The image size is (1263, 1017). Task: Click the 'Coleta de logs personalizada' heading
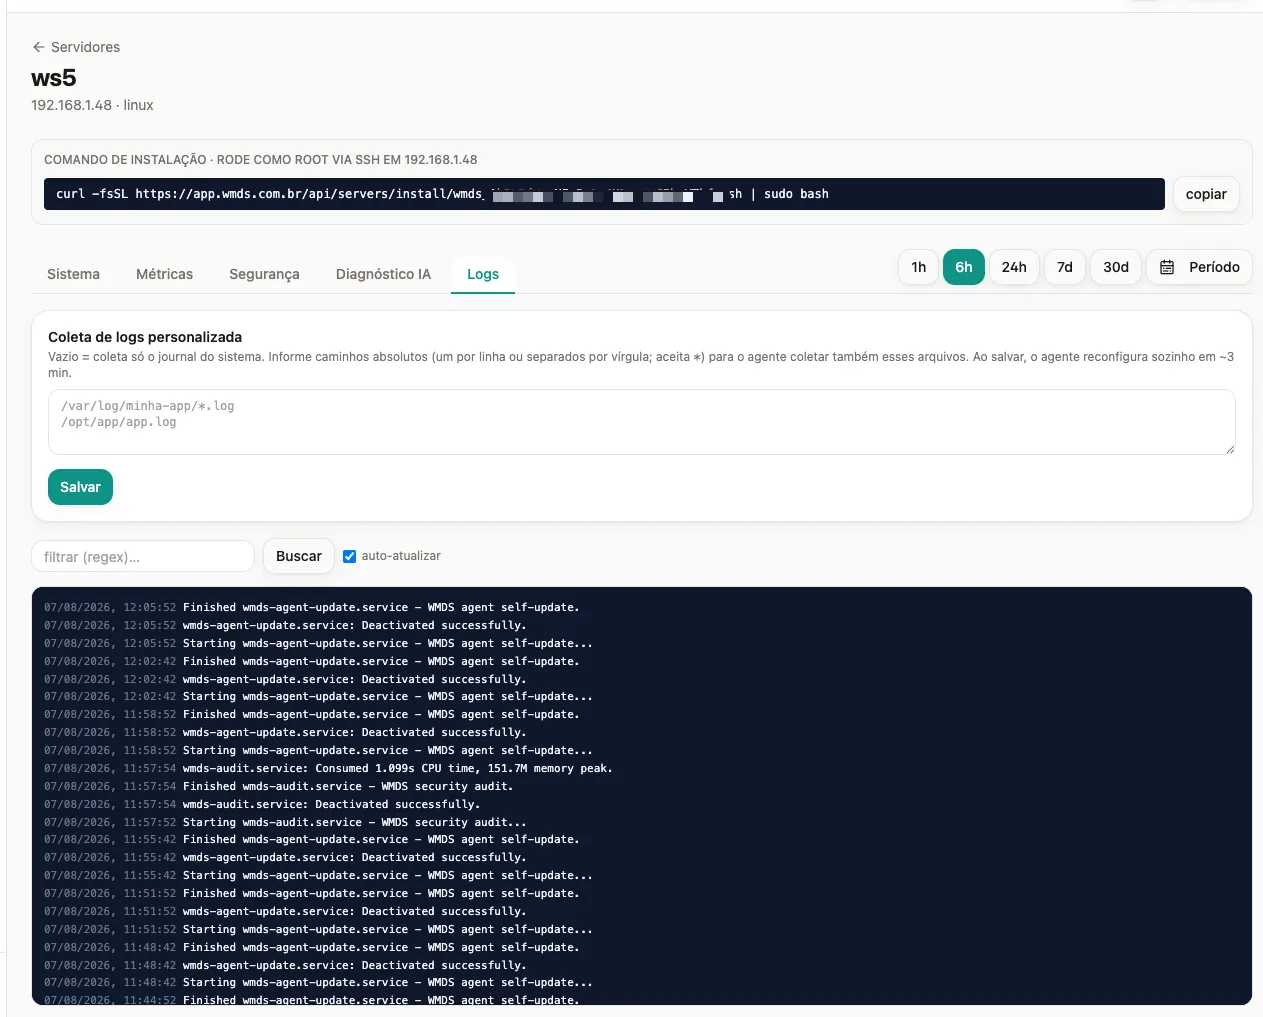145,337
